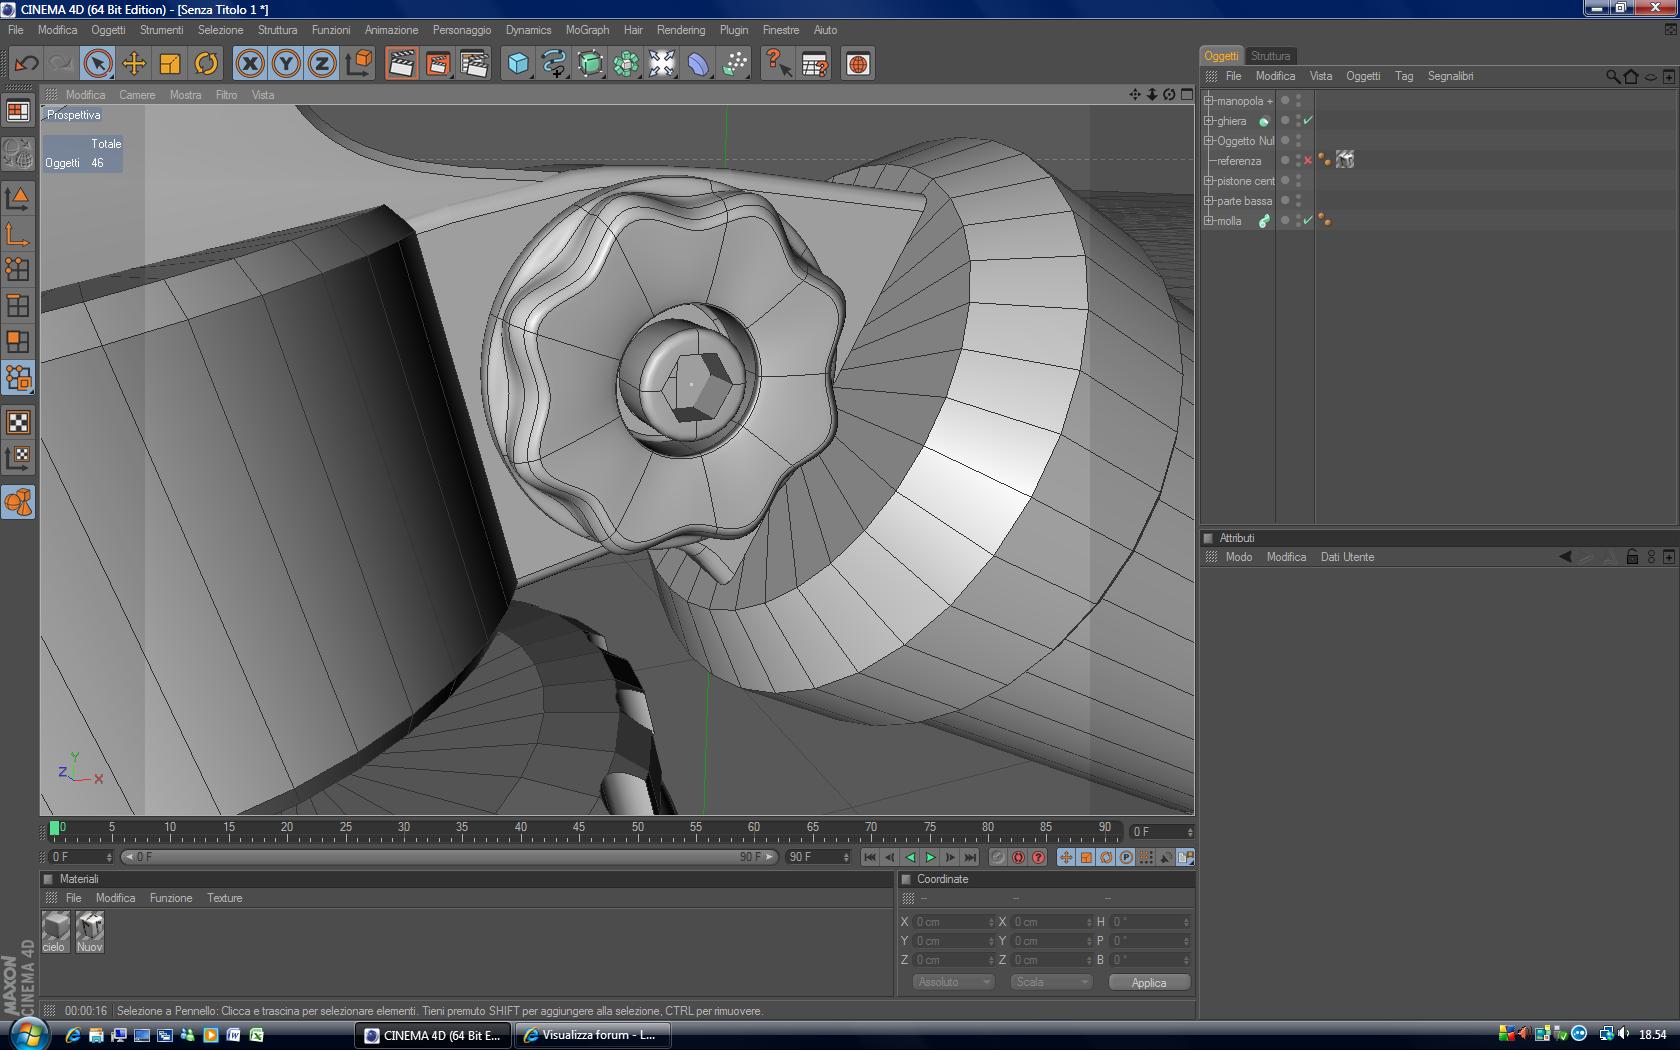Enable the red X on referenza object
The height and width of the screenshot is (1050, 1680).
1308,161
